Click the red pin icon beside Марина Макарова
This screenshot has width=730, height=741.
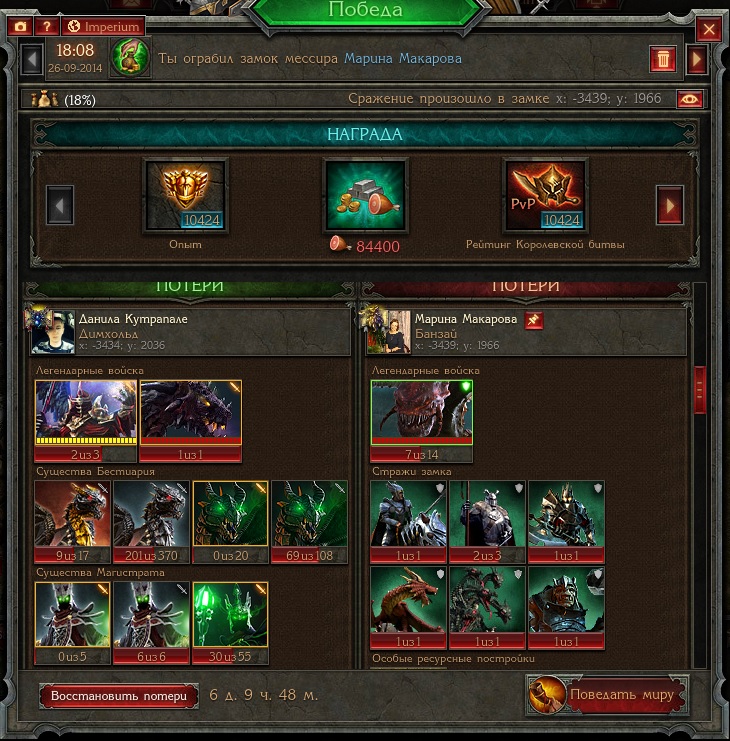(534, 320)
